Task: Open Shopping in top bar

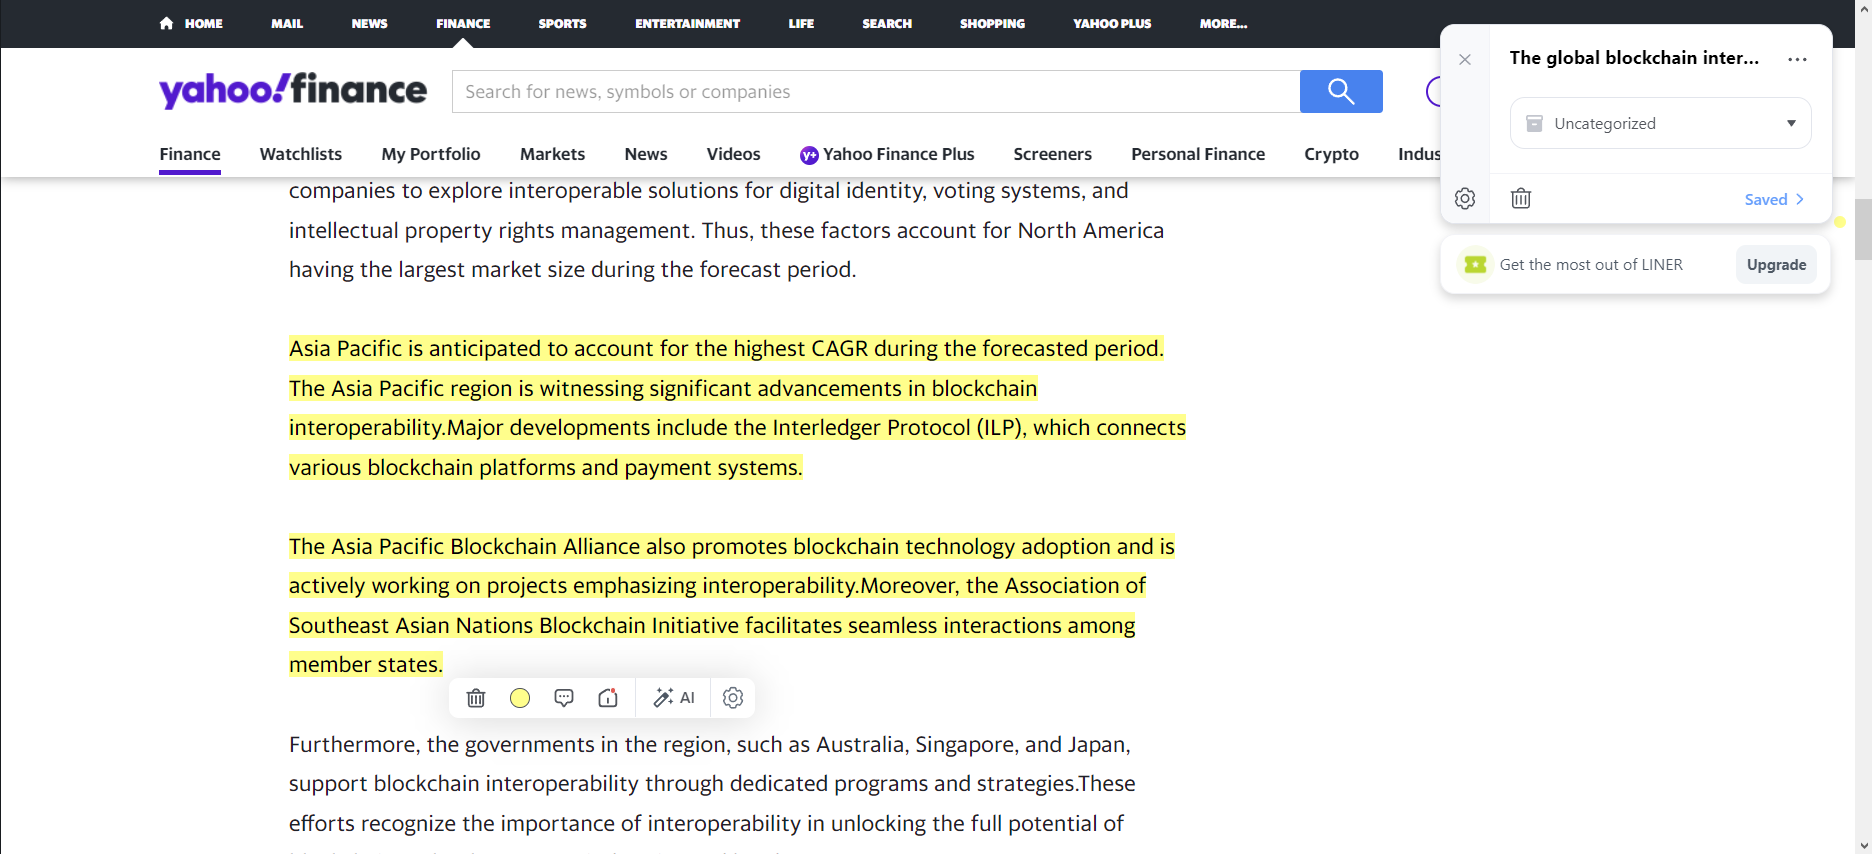Action: coord(992,23)
